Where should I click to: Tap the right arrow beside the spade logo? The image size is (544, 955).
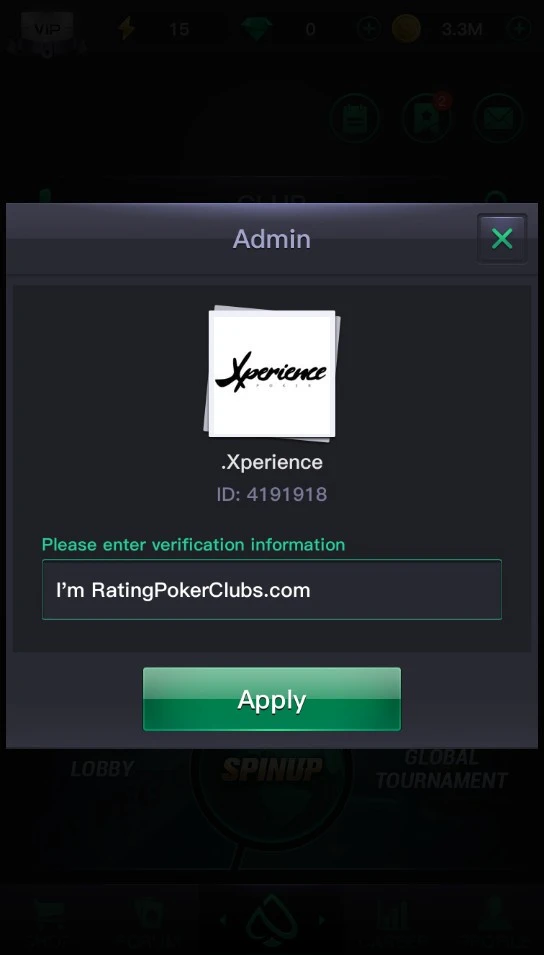point(321,920)
